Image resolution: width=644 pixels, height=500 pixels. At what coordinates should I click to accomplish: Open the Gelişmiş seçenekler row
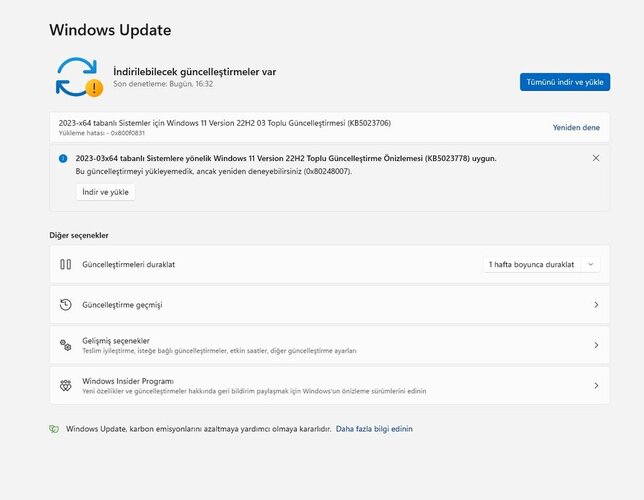329,345
